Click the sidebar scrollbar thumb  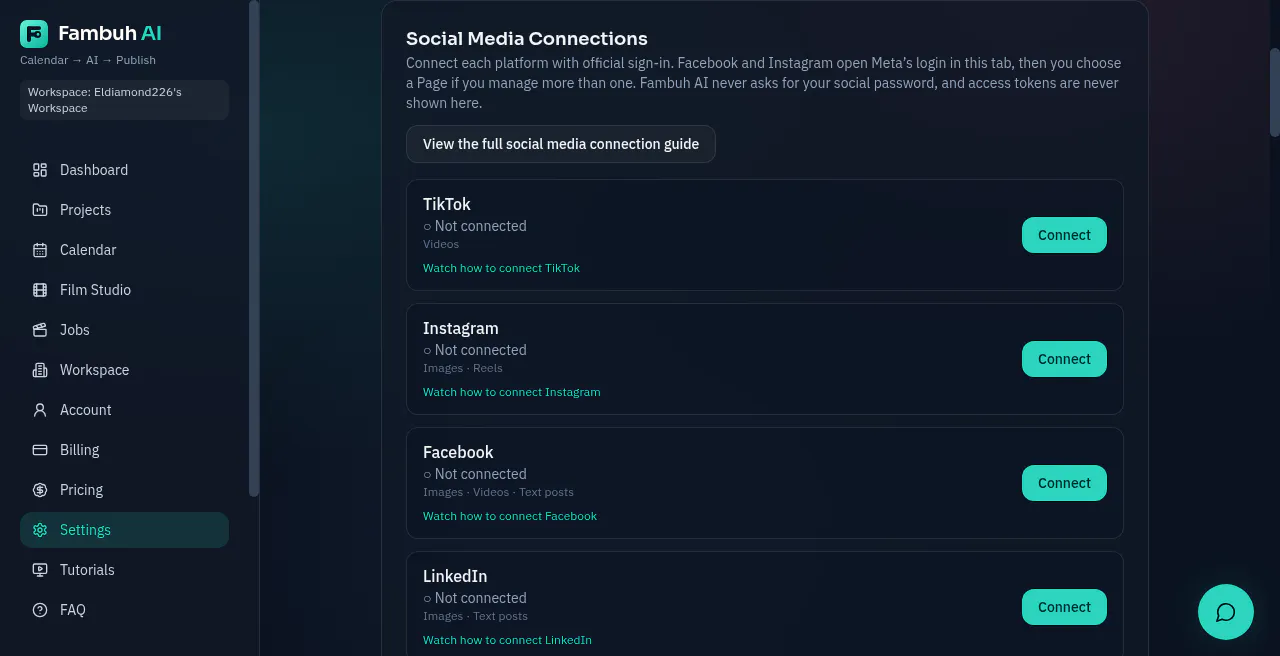click(254, 248)
